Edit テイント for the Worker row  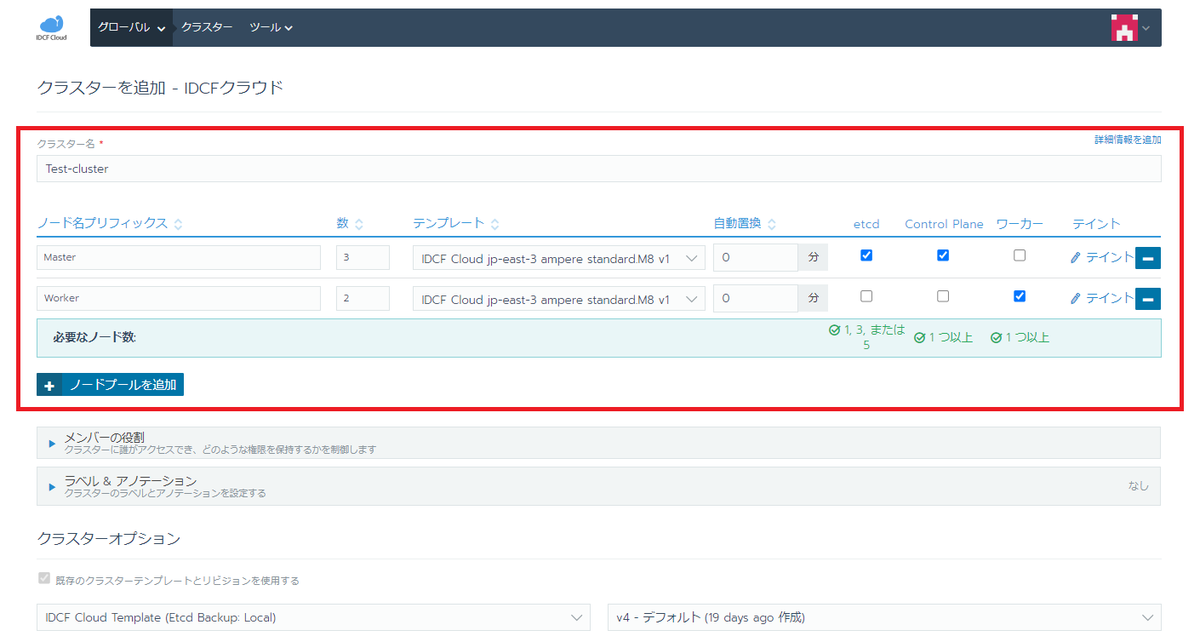pos(1102,298)
